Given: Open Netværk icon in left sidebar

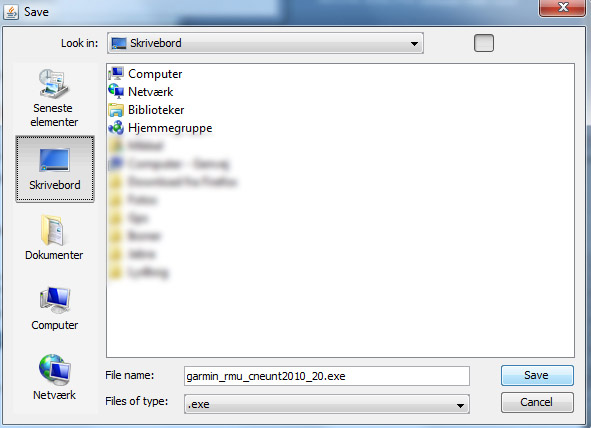Looking at the screenshot, I should tap(54, 378).
